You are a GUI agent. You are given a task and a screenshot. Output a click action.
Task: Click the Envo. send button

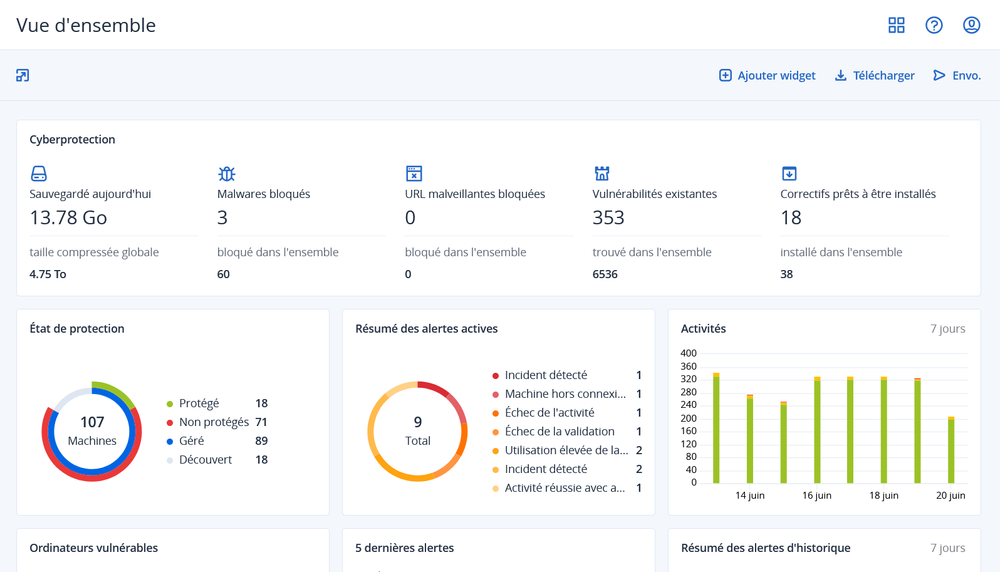point(957,75)
